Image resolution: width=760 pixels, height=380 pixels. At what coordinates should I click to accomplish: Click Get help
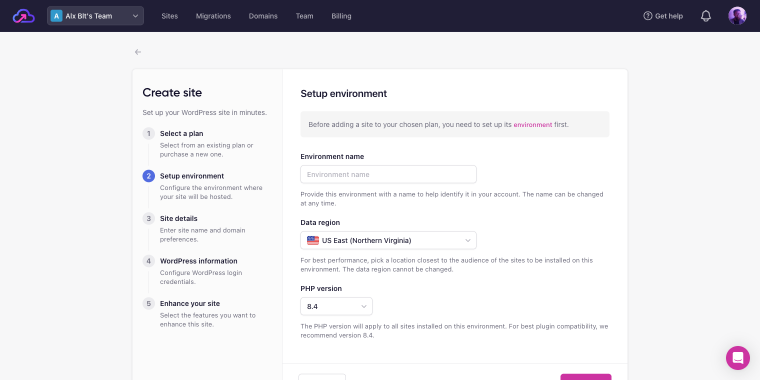tap(663, 16)
